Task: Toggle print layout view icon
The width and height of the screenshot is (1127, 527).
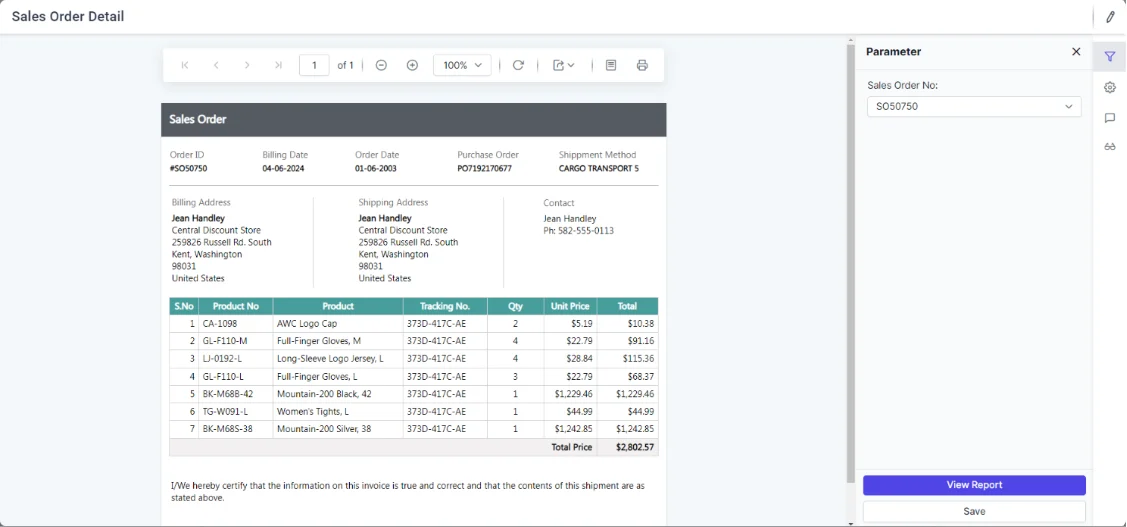Action: click(611, 65)
